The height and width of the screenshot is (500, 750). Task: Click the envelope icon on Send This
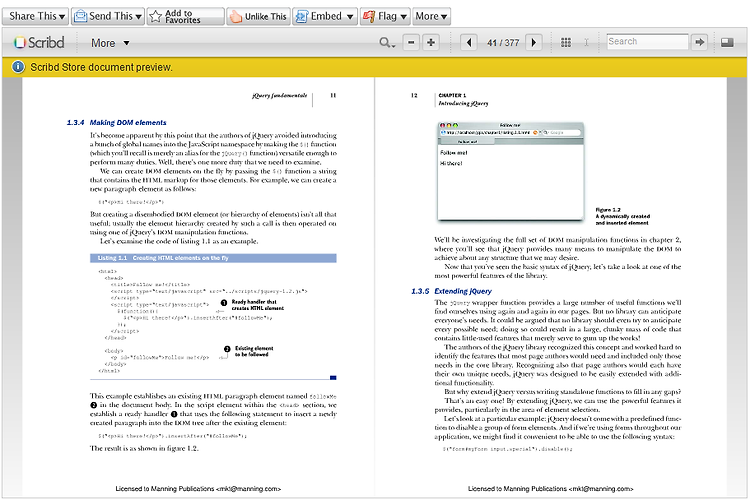(x=81, y=16)
